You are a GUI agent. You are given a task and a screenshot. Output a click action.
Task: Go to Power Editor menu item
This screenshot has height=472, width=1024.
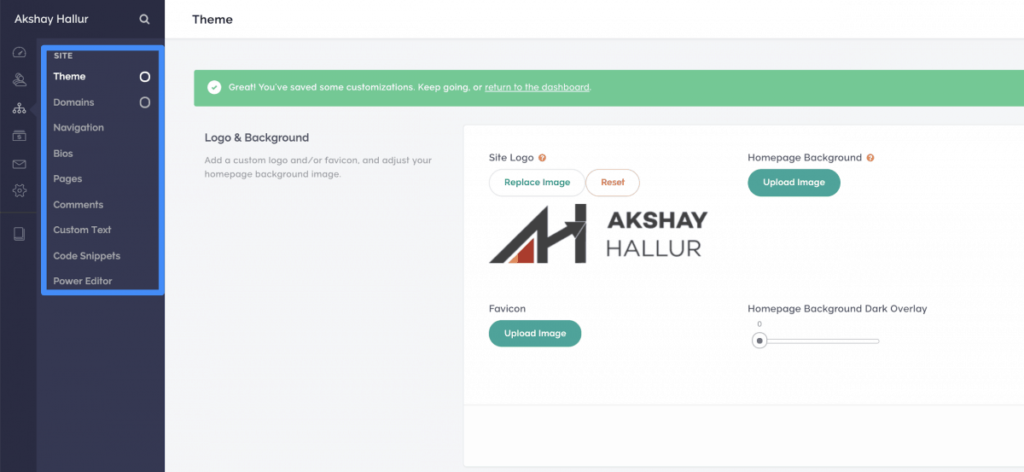click(x=83, y=281)
